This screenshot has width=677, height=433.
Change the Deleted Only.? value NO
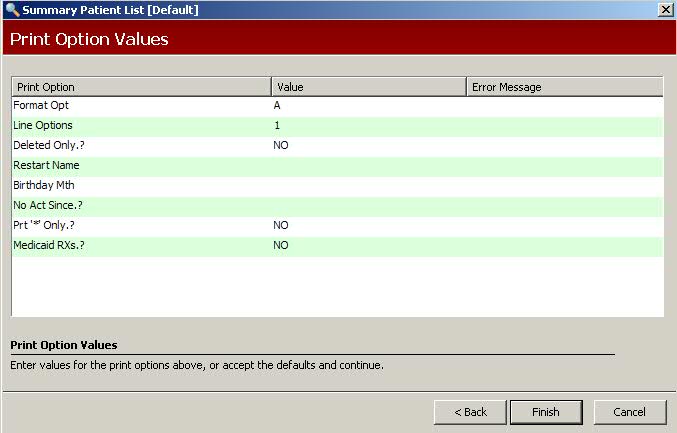368,145
